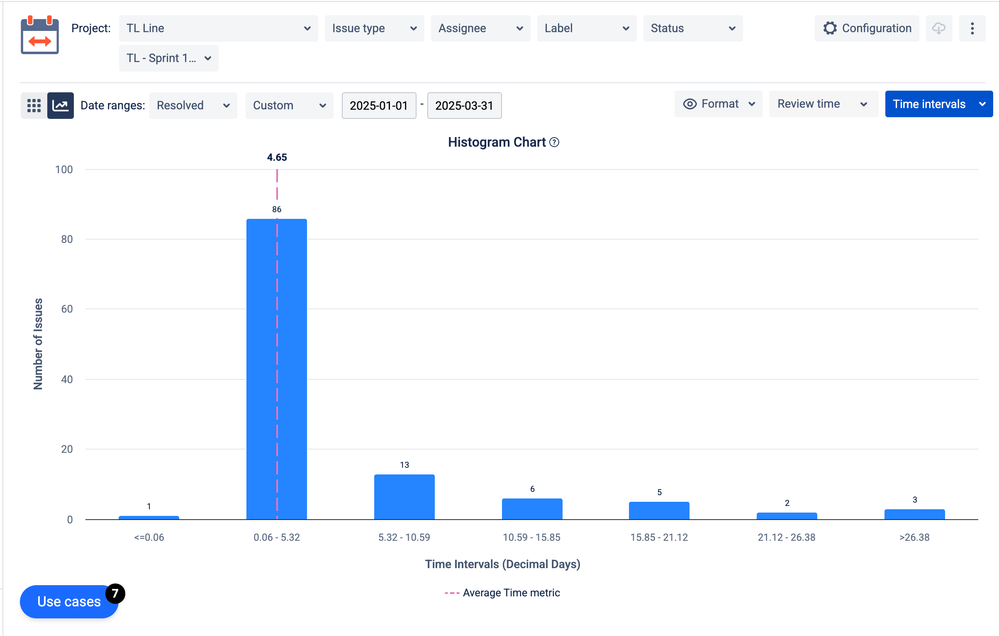
Task: Click the '0.06 - 5.32' axis label
Action: (x=277, y=537)
